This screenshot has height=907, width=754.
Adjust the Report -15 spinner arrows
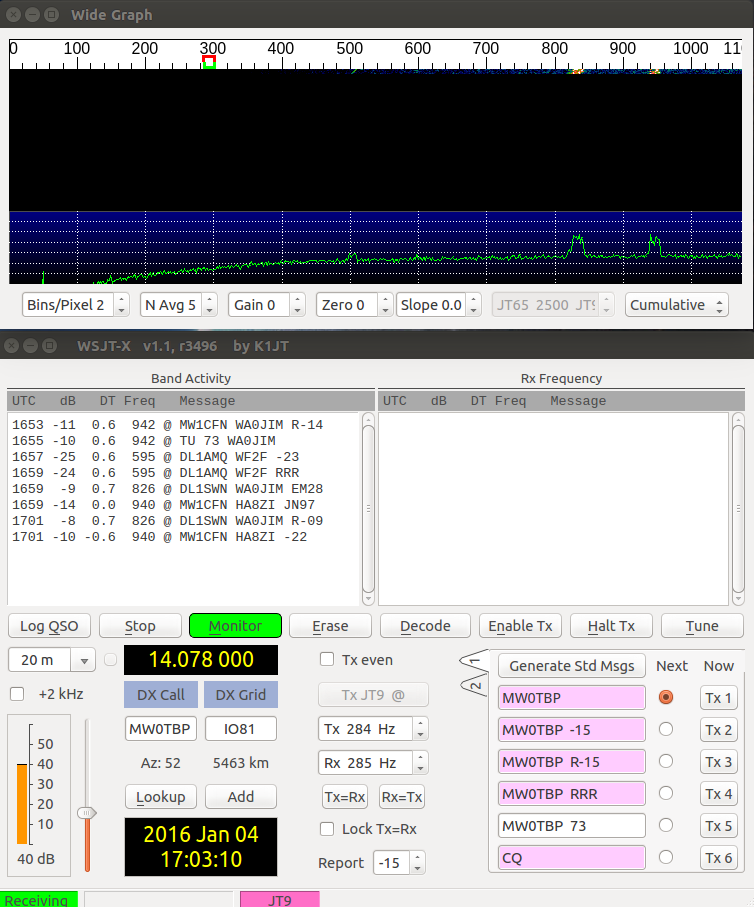(417, 863)
